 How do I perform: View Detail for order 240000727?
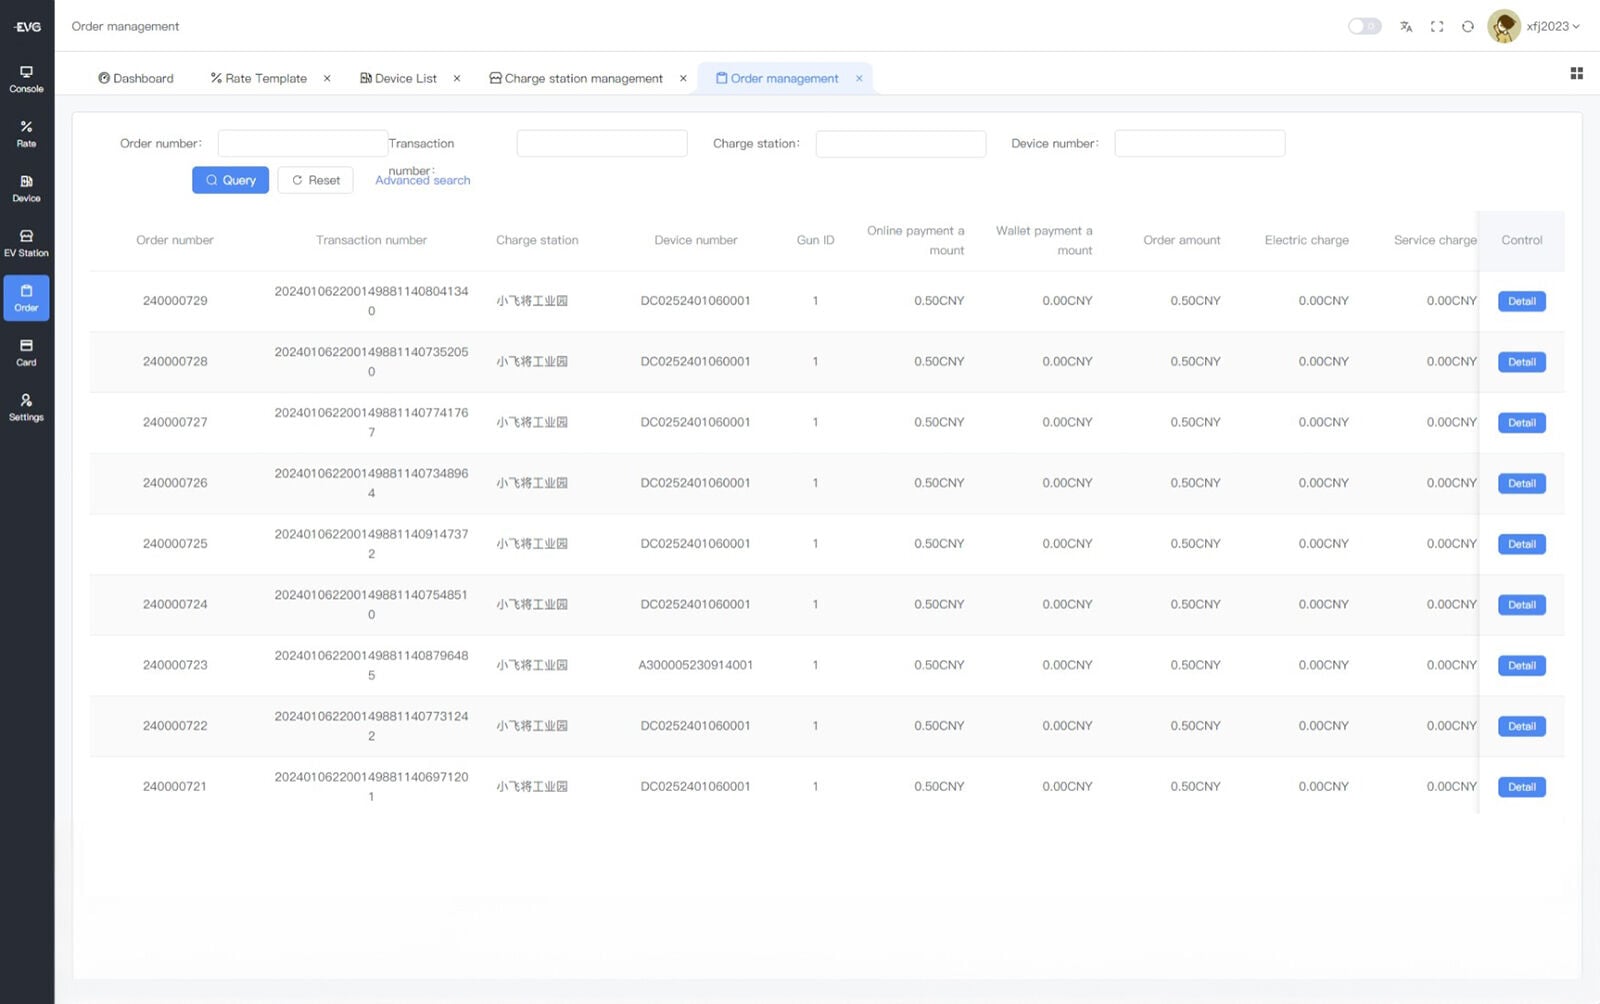coord(1521,423)
